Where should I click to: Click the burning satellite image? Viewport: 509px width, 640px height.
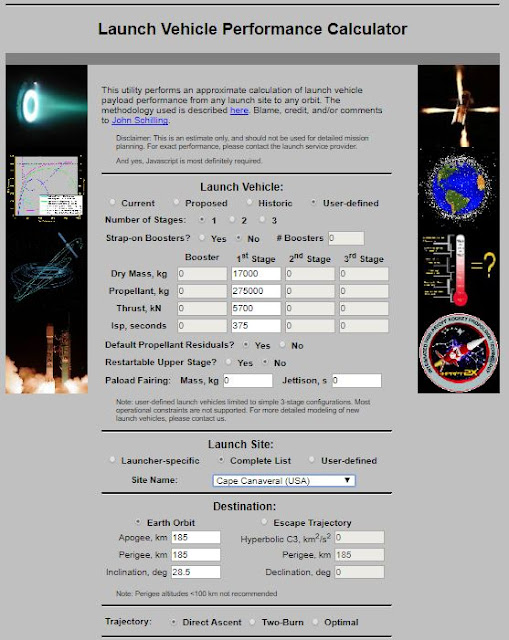[x=459, y=106]
